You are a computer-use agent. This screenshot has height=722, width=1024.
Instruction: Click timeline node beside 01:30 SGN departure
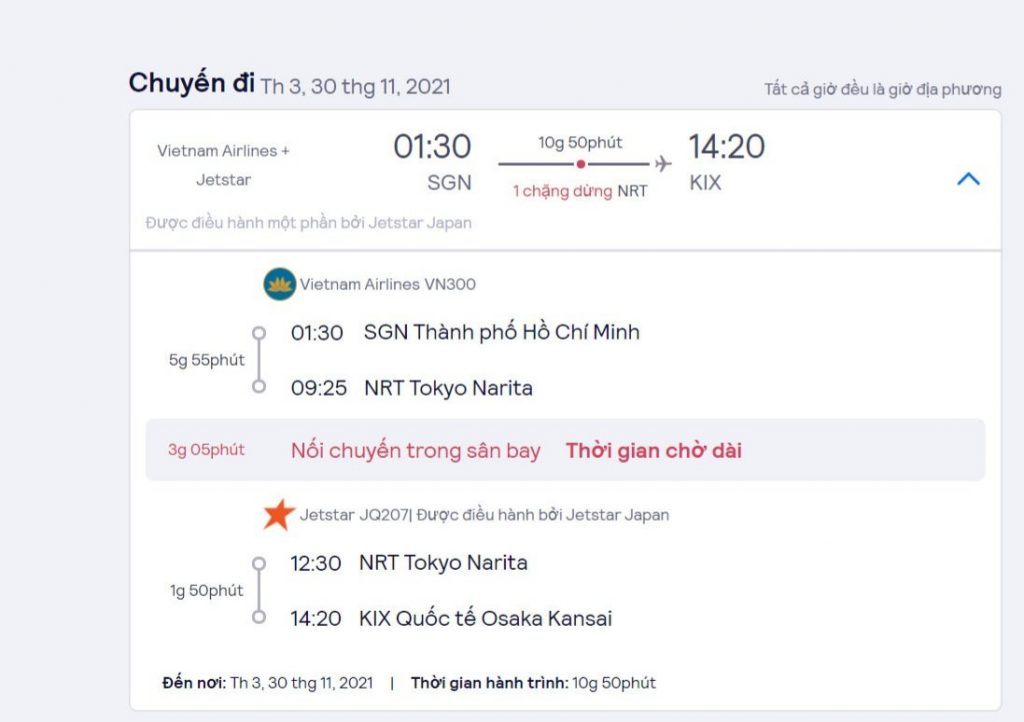coord(259,333)
